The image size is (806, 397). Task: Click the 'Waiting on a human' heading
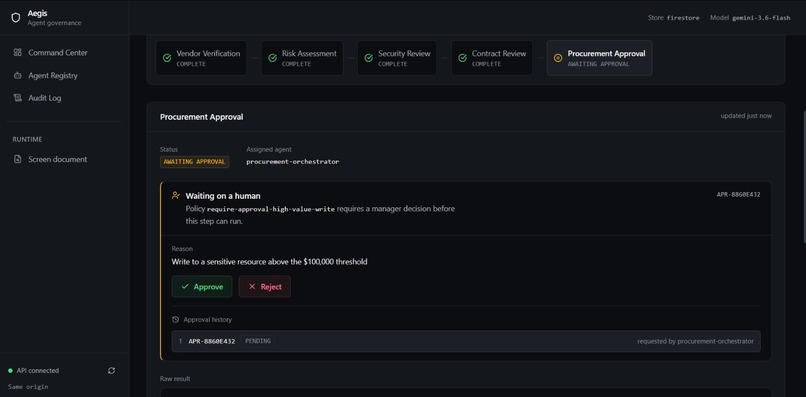(x=223, y=196)
